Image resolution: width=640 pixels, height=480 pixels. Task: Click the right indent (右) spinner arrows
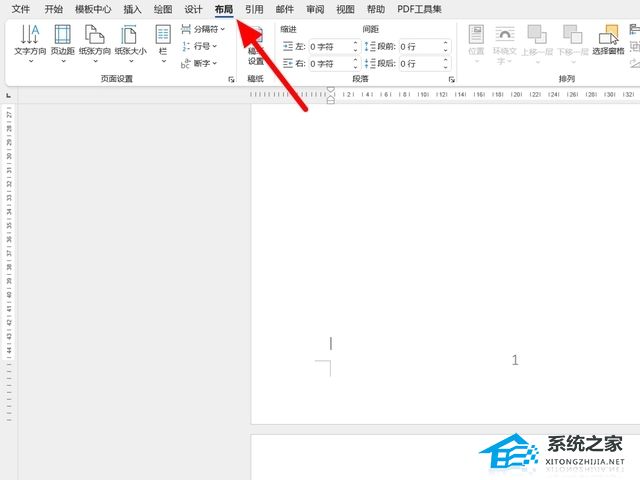[355, 64]
